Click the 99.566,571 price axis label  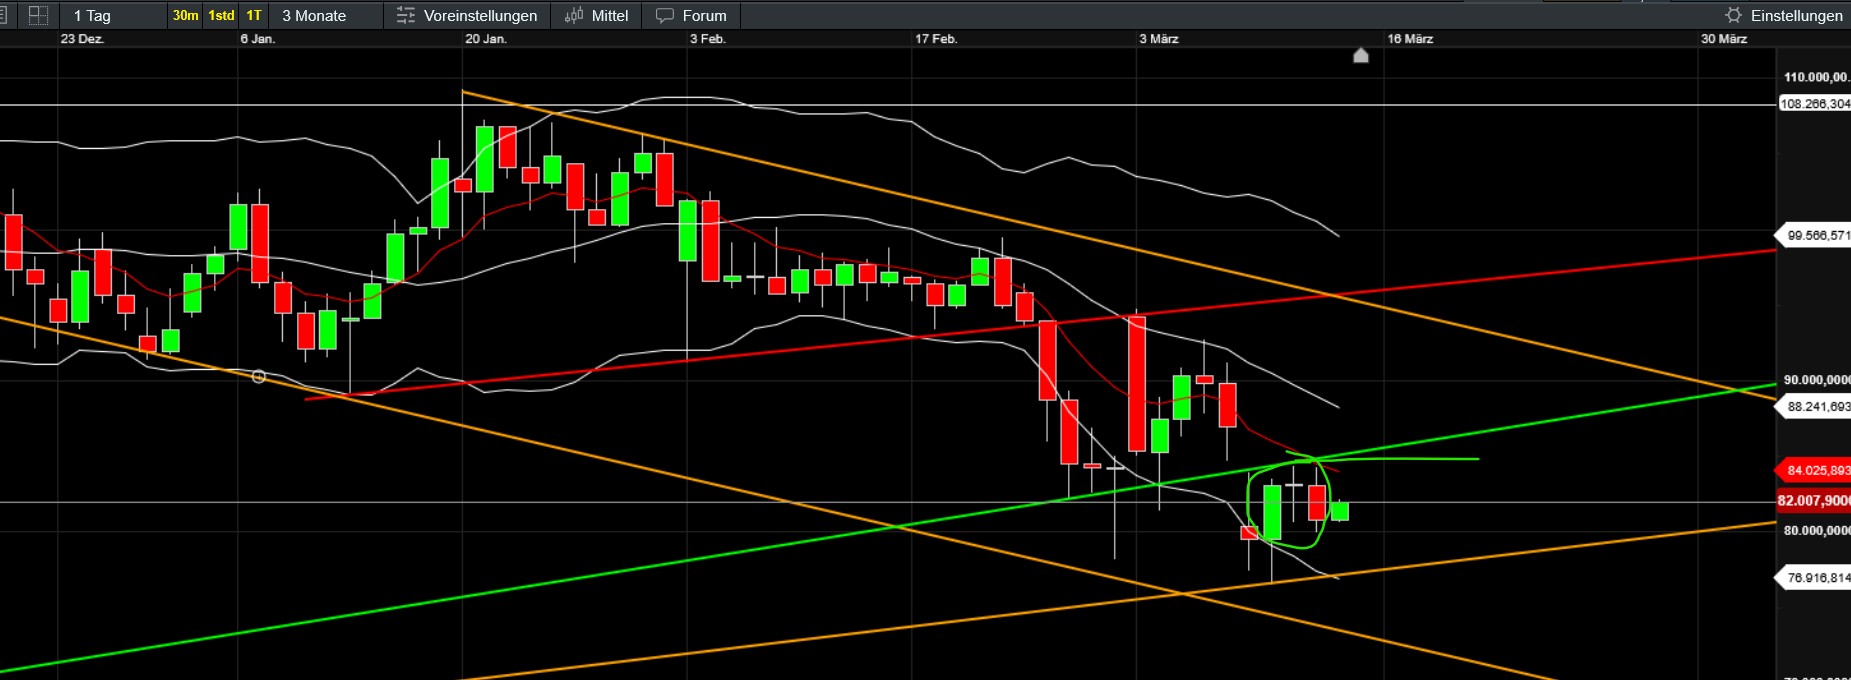(1814, 236)
